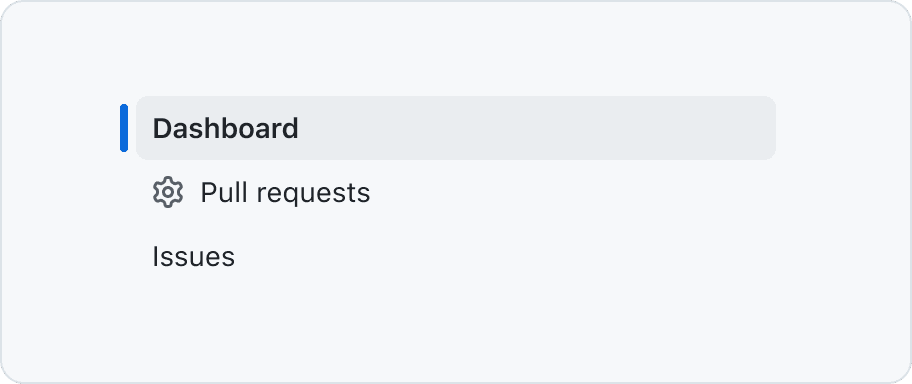
Task: Select Pull requests in the sidebar
Action: 456,192
